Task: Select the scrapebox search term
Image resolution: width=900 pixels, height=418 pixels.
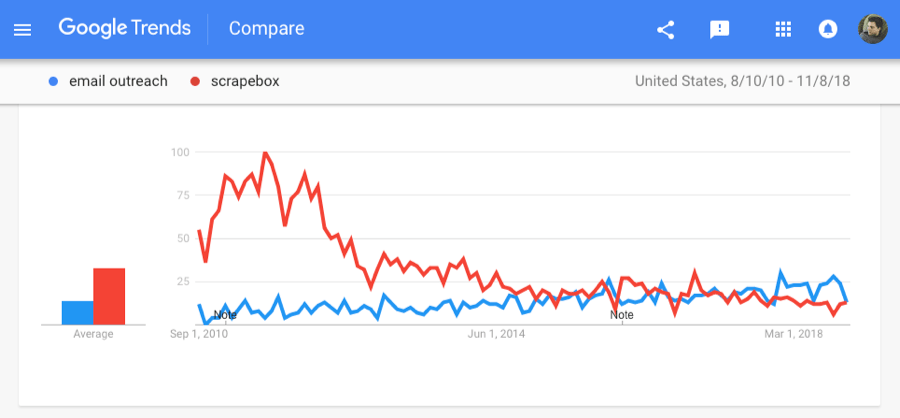Action: (x=245, y=82)
